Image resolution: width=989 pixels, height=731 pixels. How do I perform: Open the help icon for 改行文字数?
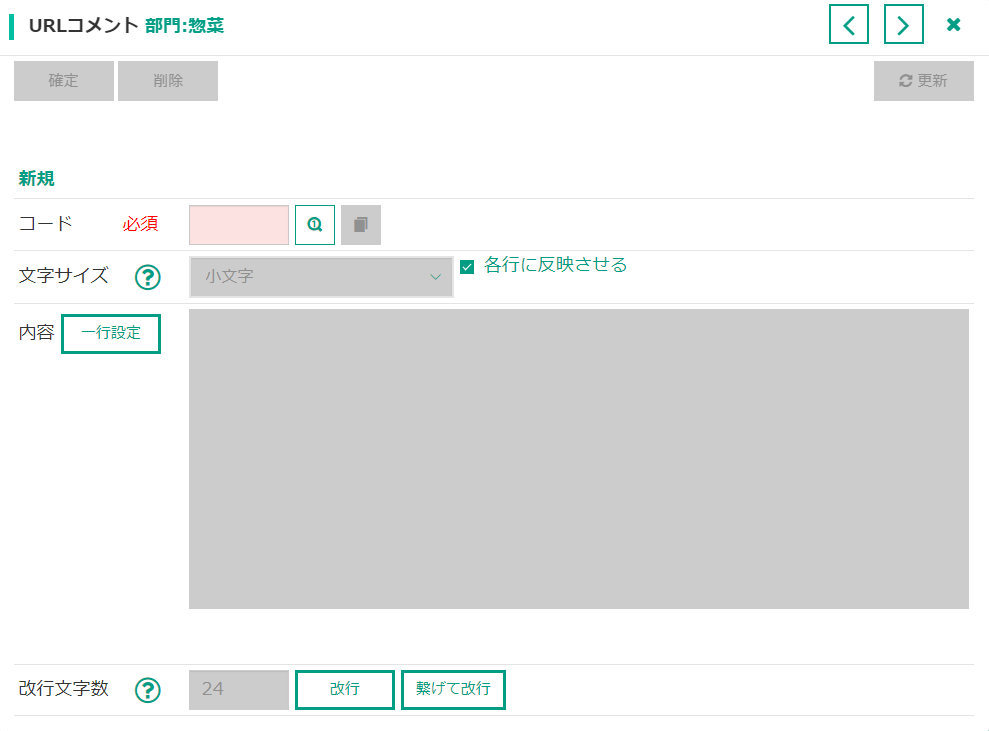click(x=148, y=690)
